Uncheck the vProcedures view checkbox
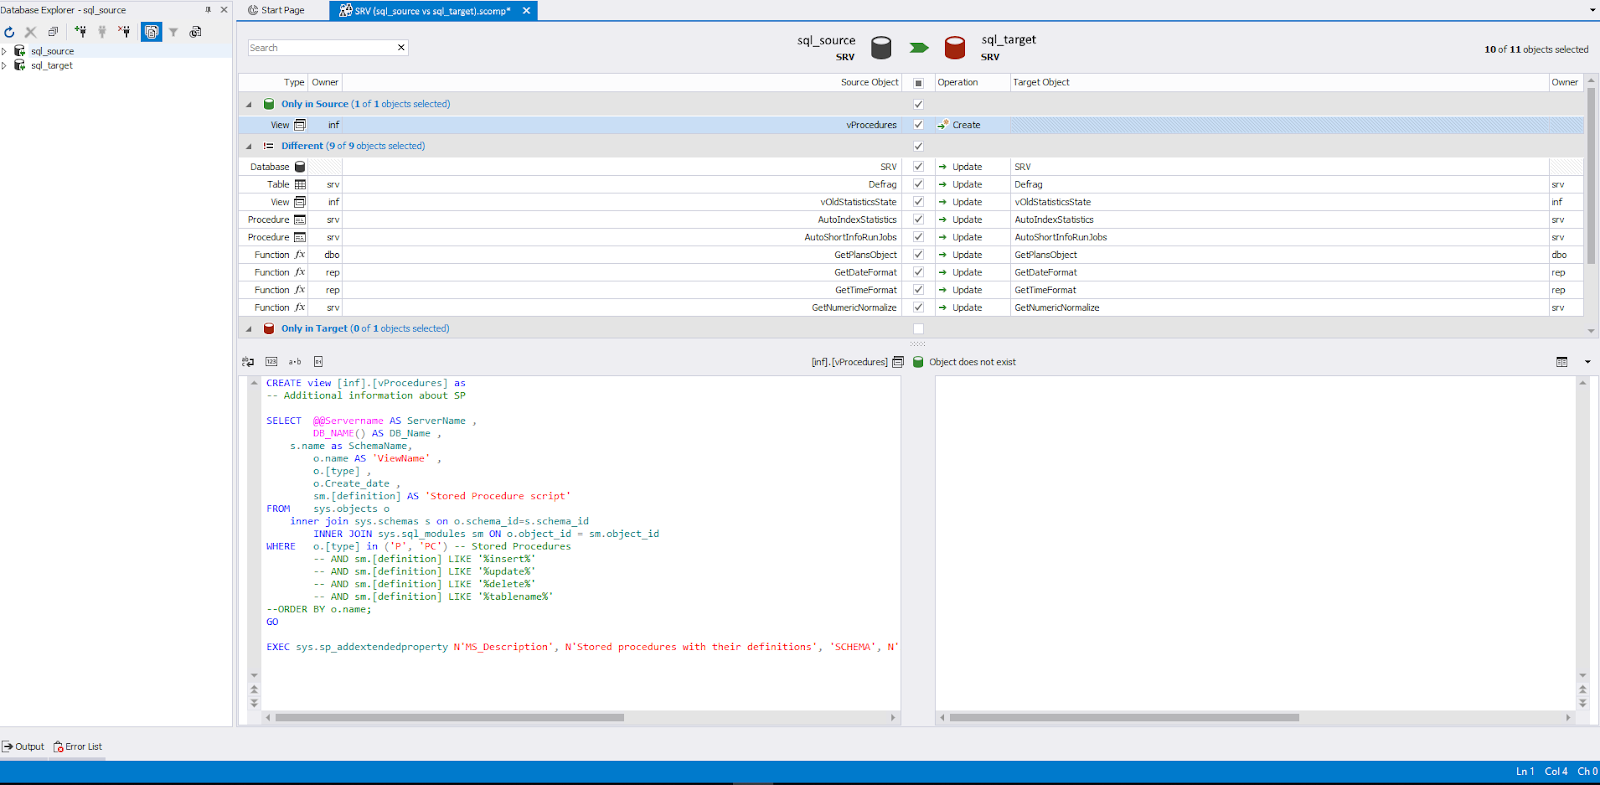Viewport: 1600px width, 785px height. click(918, 125)
